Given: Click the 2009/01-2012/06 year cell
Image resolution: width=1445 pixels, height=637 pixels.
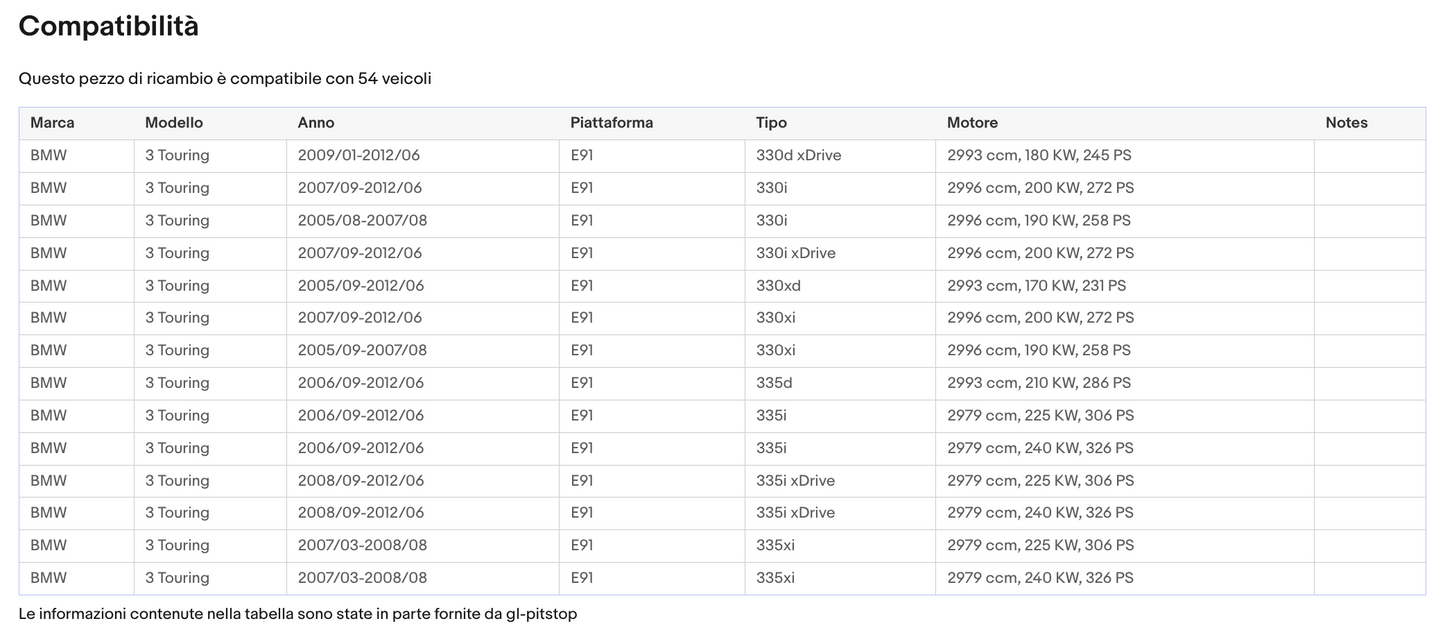Looking at the screenshot, I should [360, 156].
